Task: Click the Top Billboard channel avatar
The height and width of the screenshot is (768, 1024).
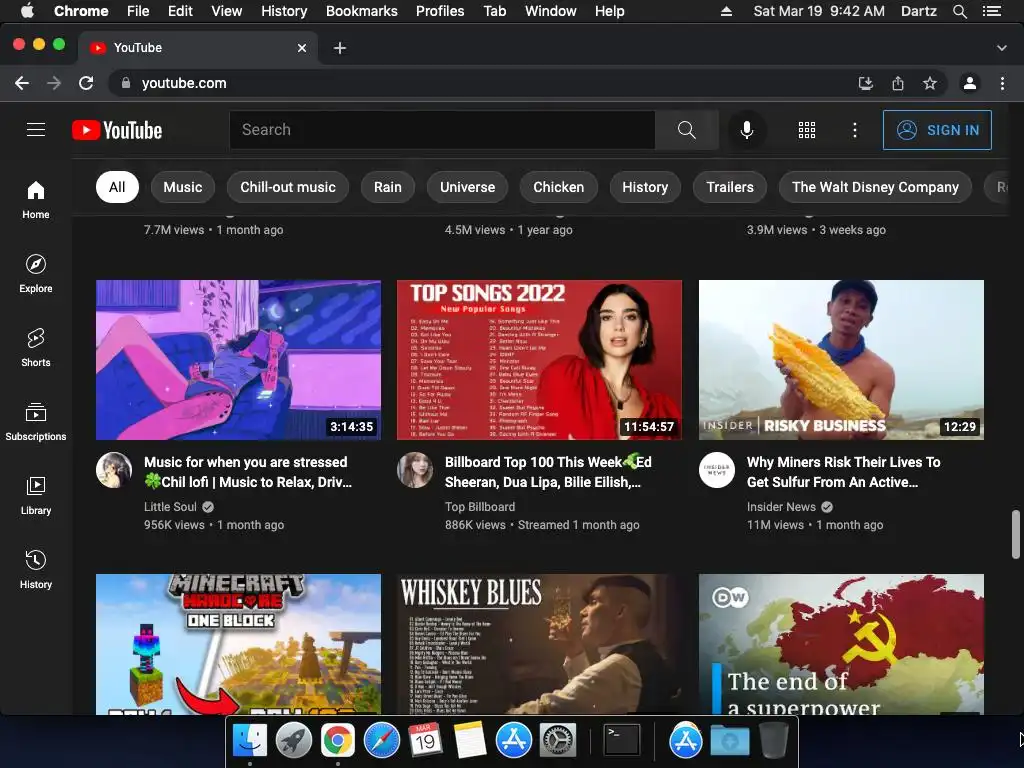Action: [415, 470]
